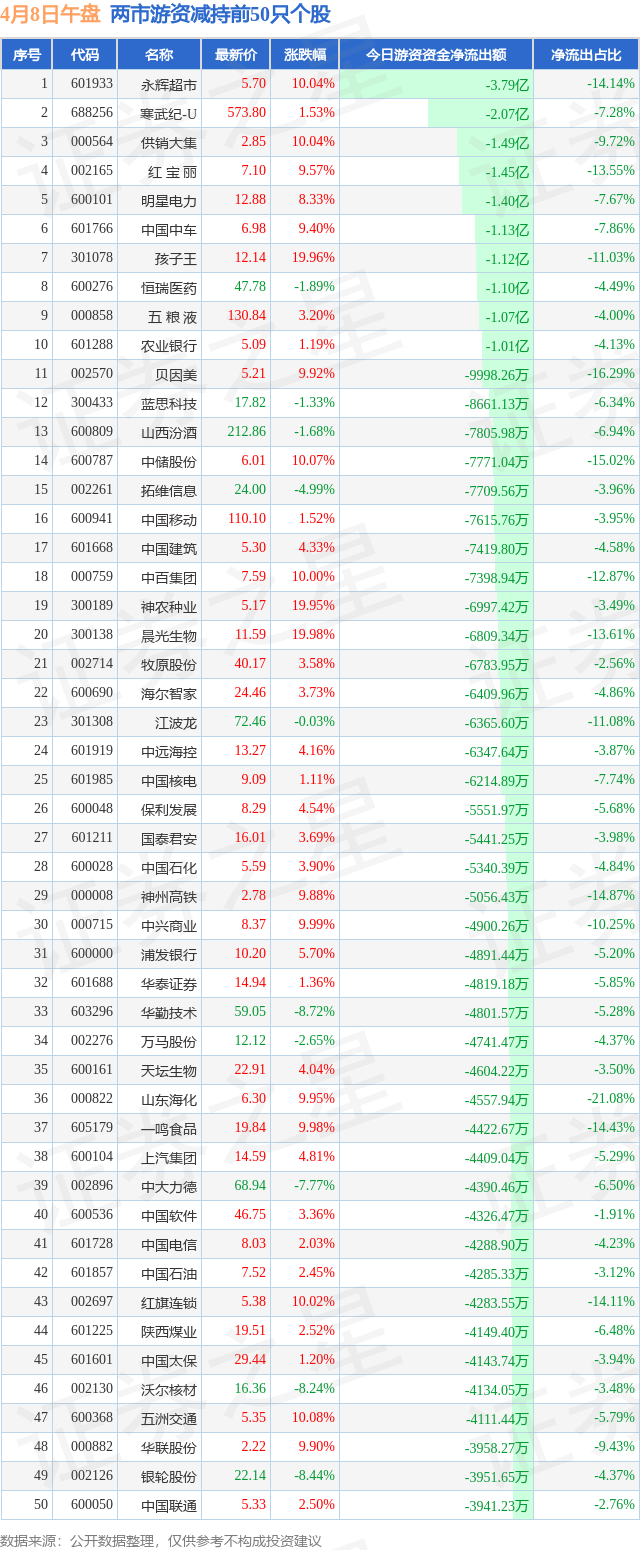Select stock name 蓝思科技
Image resolution: width=640 pixels, height=1550 pixels.
coord(170,404)
